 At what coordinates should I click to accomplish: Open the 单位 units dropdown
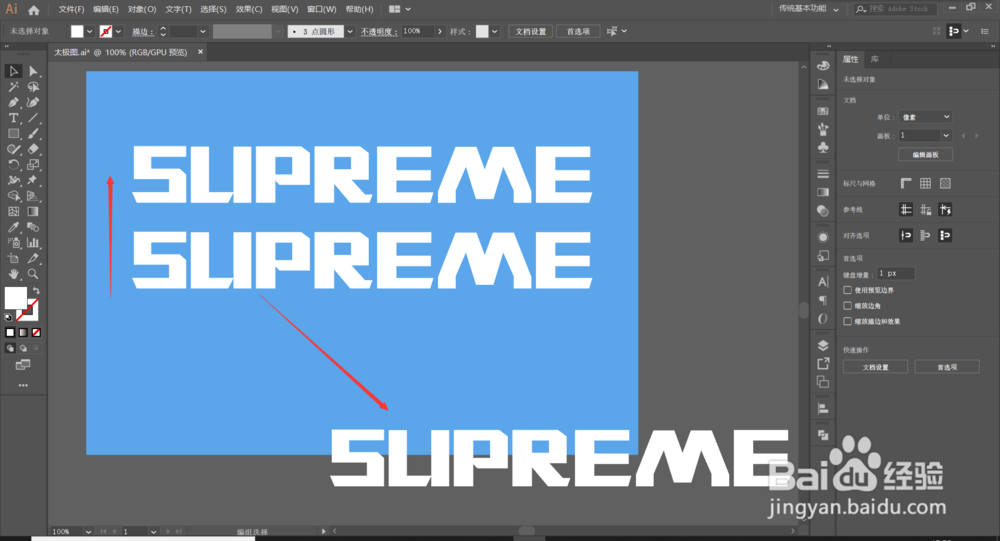[925, 117]
